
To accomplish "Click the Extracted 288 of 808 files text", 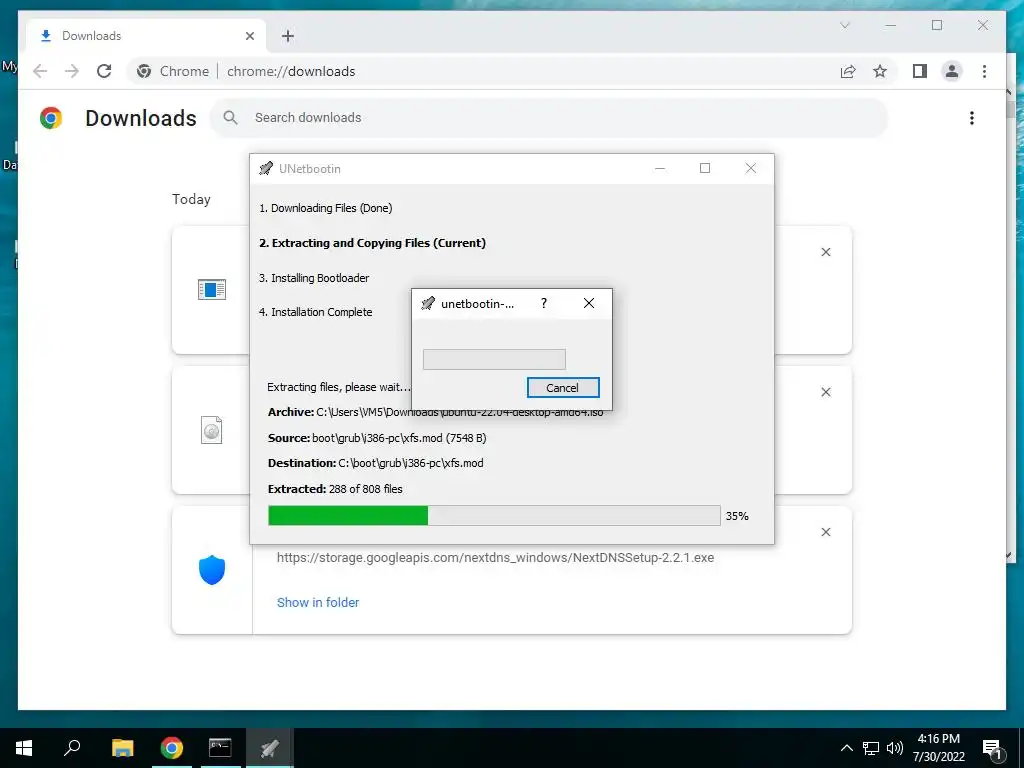I will [335, 488].
